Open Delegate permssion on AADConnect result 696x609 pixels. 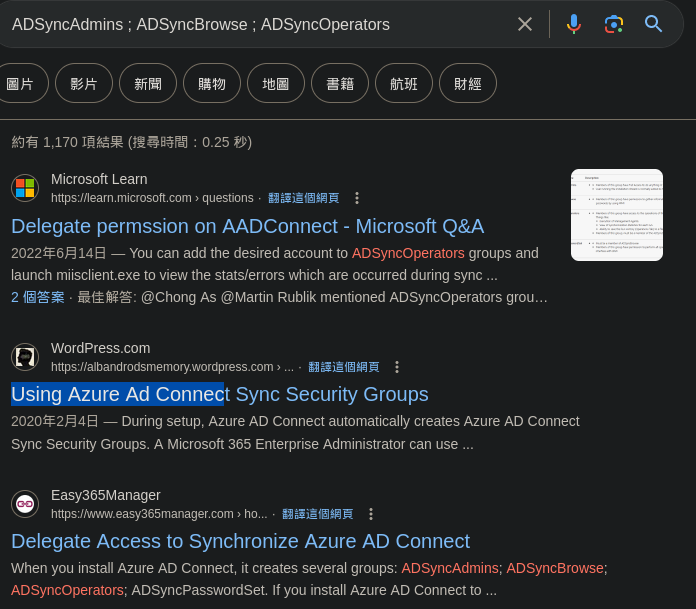click(x=247, y=226)
